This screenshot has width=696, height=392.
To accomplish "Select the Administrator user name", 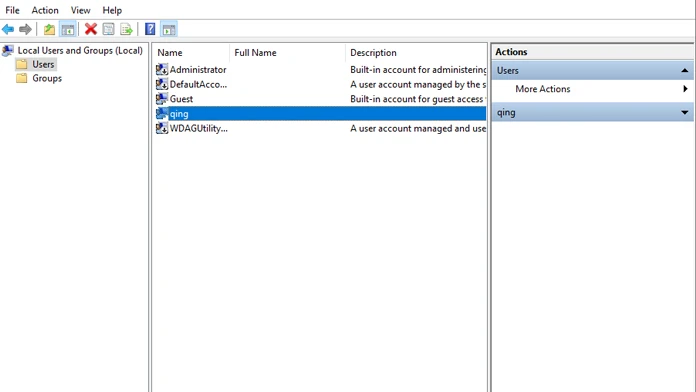I will (198, 70).
